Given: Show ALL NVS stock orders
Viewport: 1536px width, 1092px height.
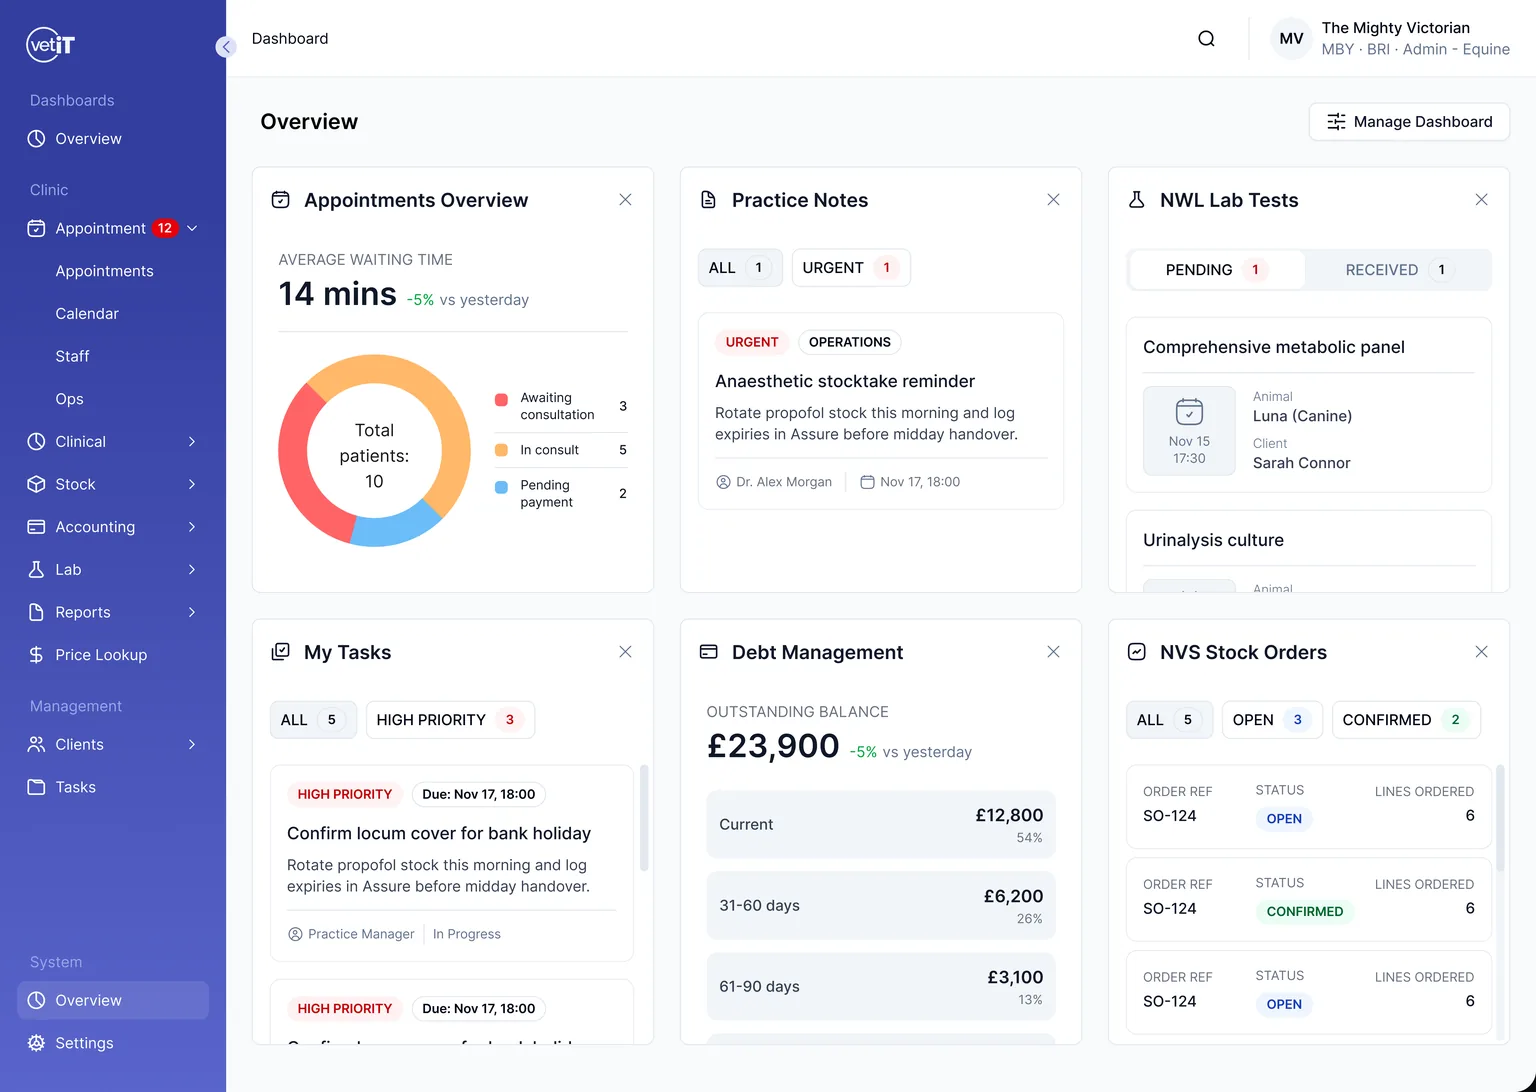Looking at the screenshot, I should click(x=1169, y=720).
